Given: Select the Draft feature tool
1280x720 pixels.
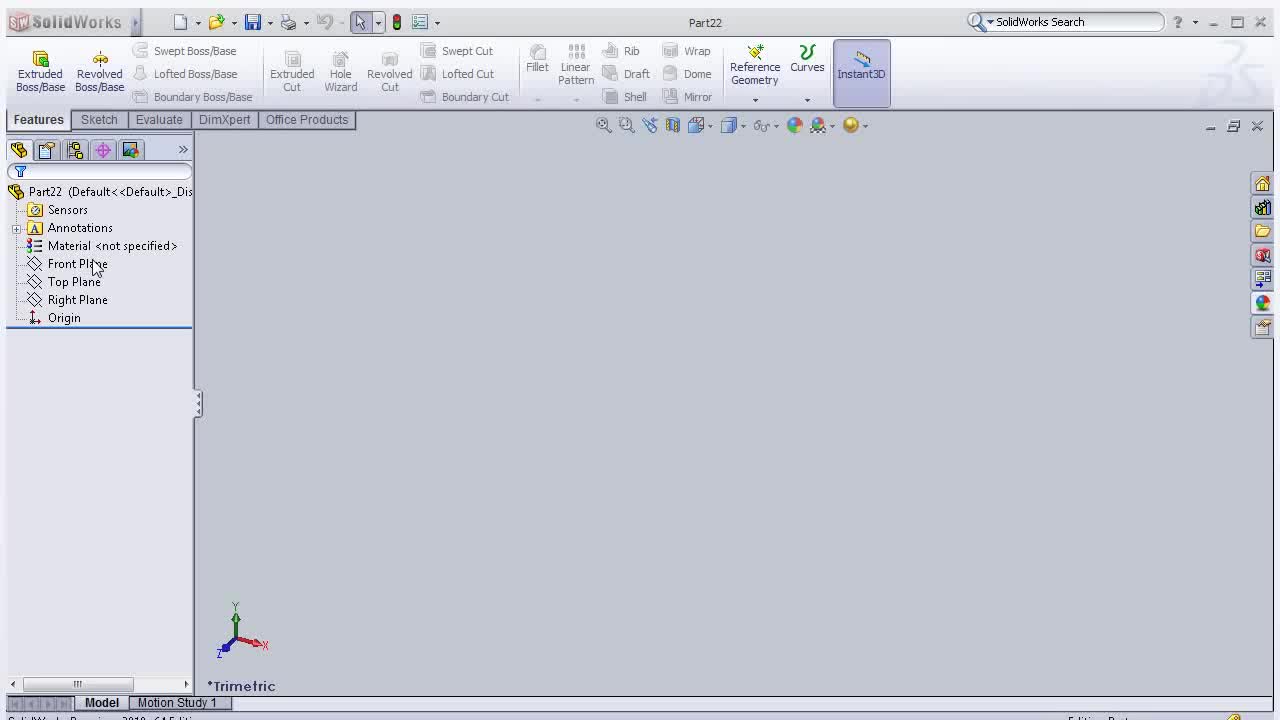Looking at the screenshot, I should click(626, 74).
